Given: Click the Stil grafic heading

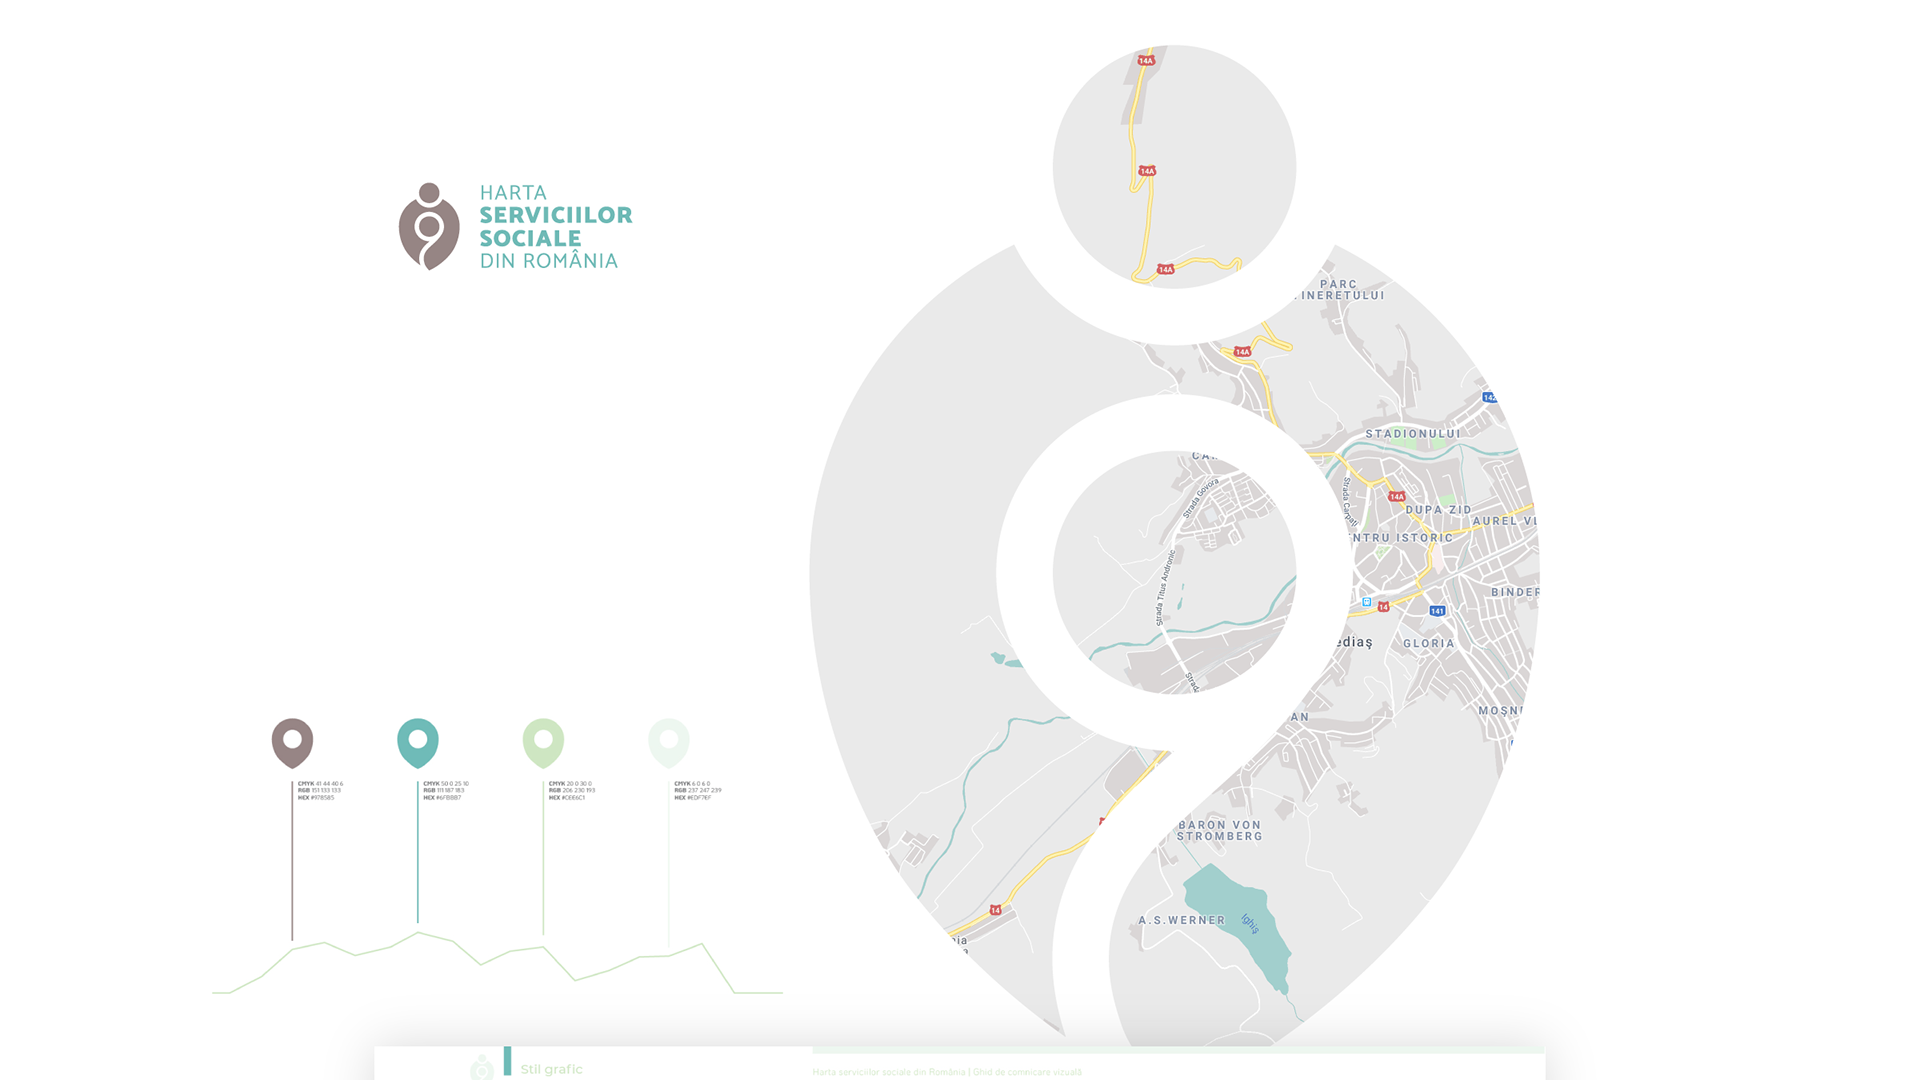Looking at the screenshot, I should [551, 1069].
